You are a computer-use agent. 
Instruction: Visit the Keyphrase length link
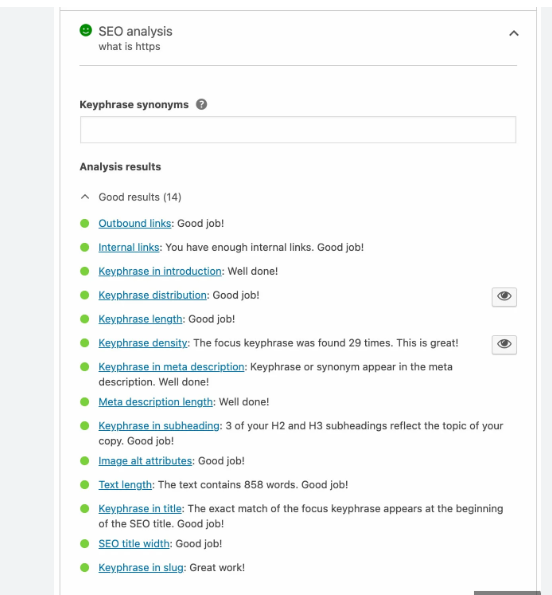click(140, 319)
